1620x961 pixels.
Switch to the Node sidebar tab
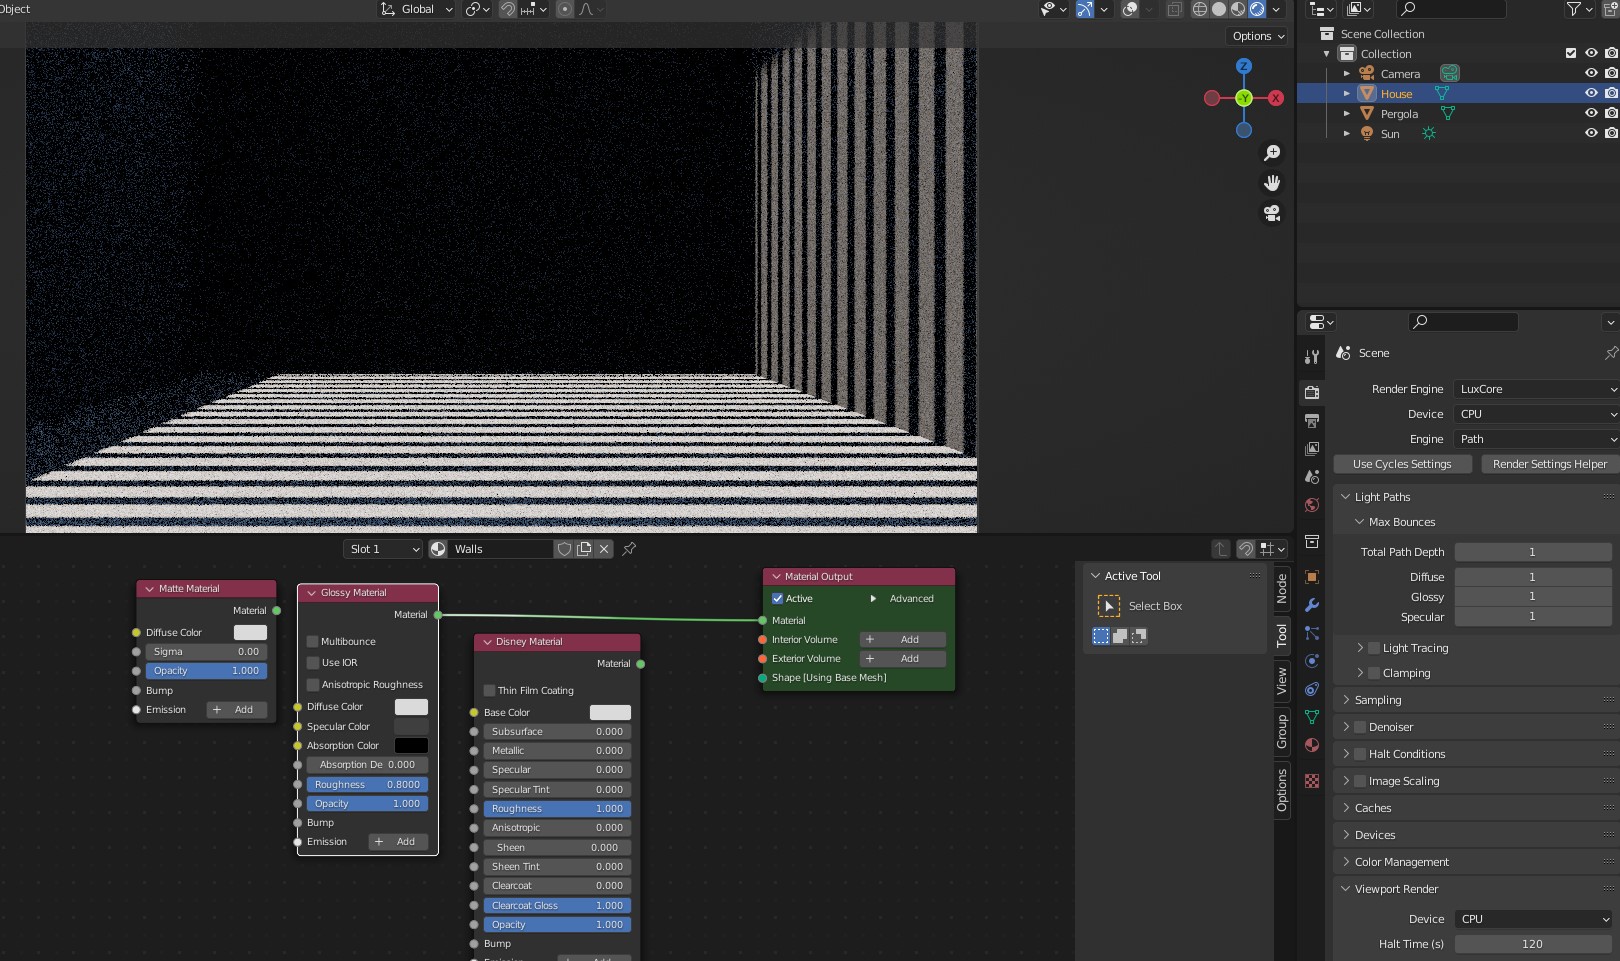click(x=1282, y=589)
